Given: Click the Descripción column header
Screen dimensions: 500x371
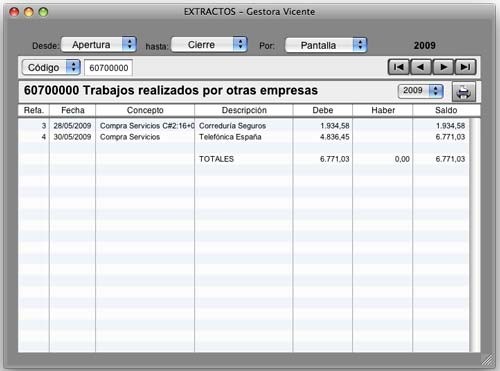Looking at the screenshot, I should 244,110.
